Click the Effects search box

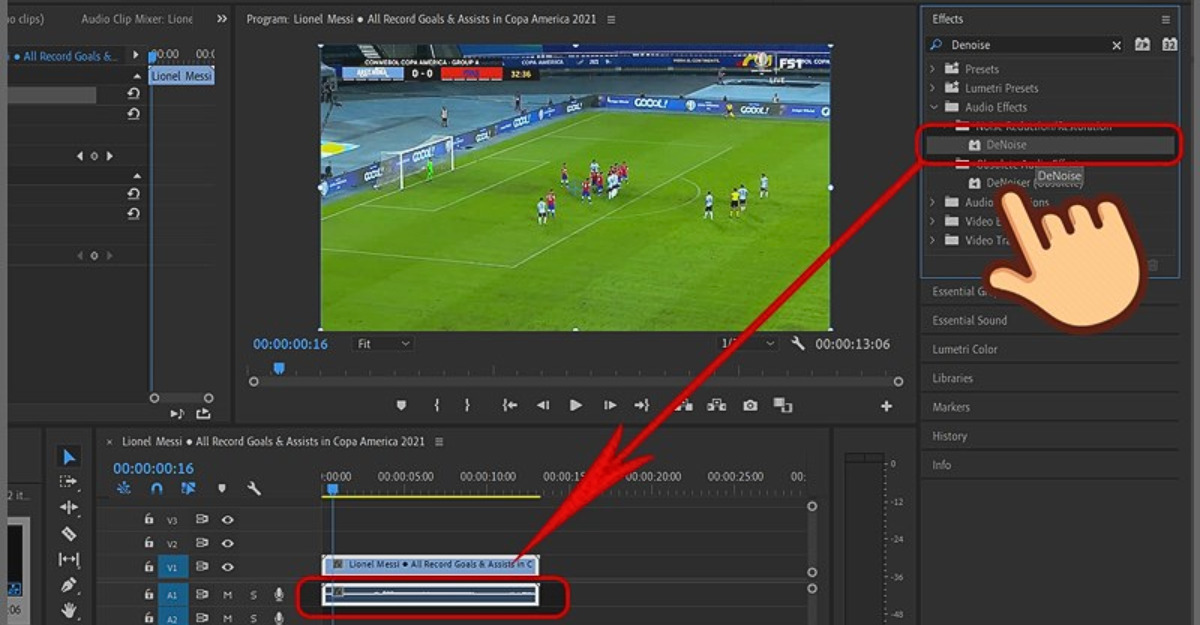pos(1026,45)
